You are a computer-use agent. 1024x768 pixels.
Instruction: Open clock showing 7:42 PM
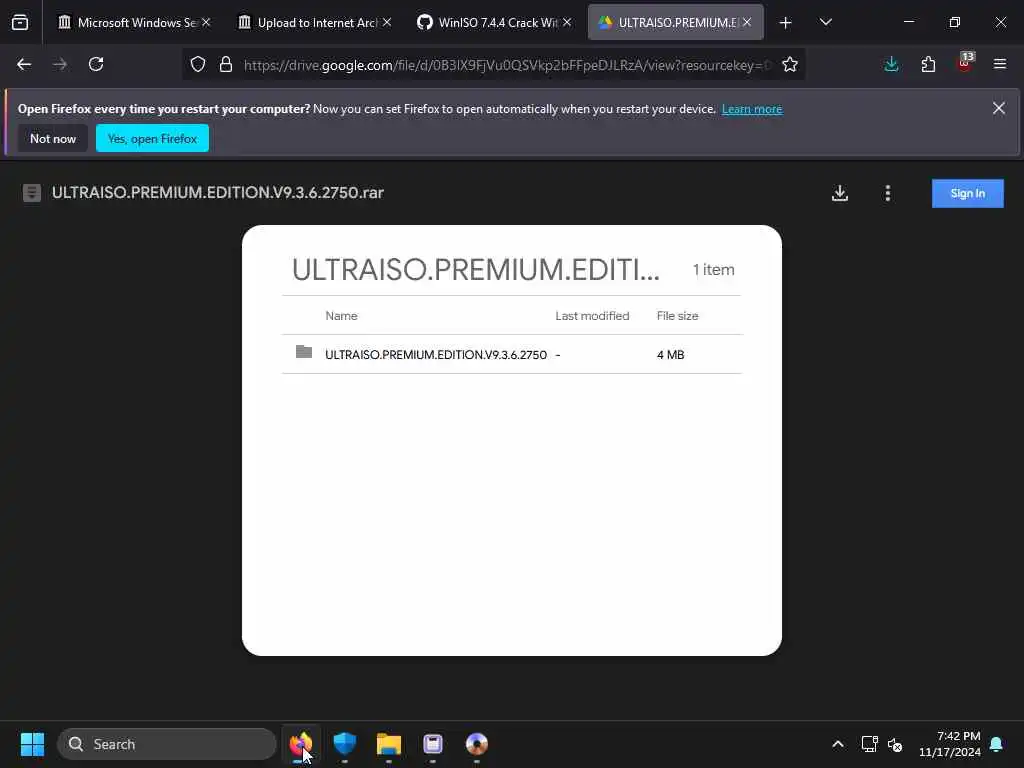pos(950,744)
